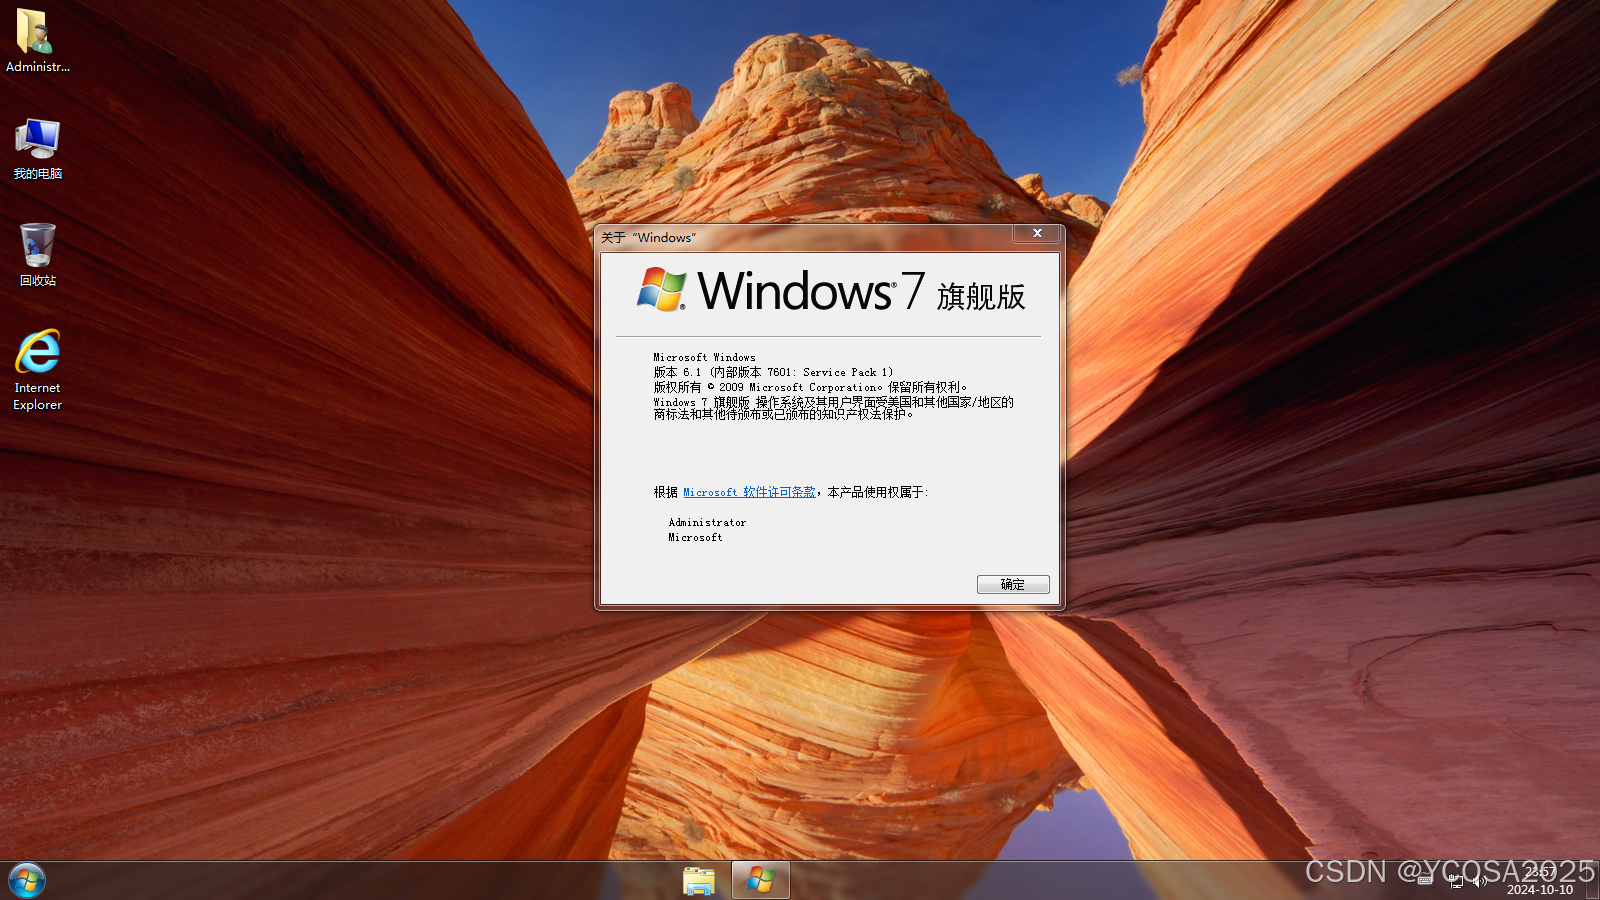The image size is (1600, 900).
Task: Click the licensee text 'Microsoft'
Action: pos(695,537)
